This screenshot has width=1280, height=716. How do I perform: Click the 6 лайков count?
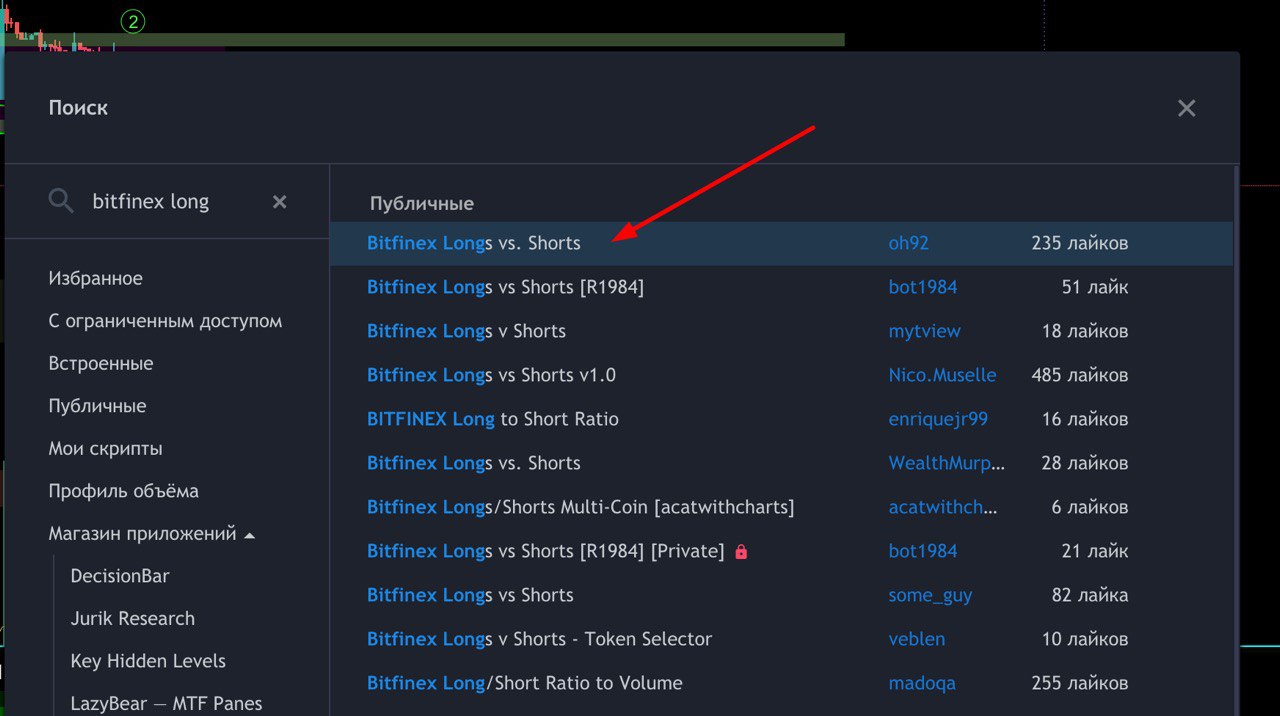(1090, 507)
